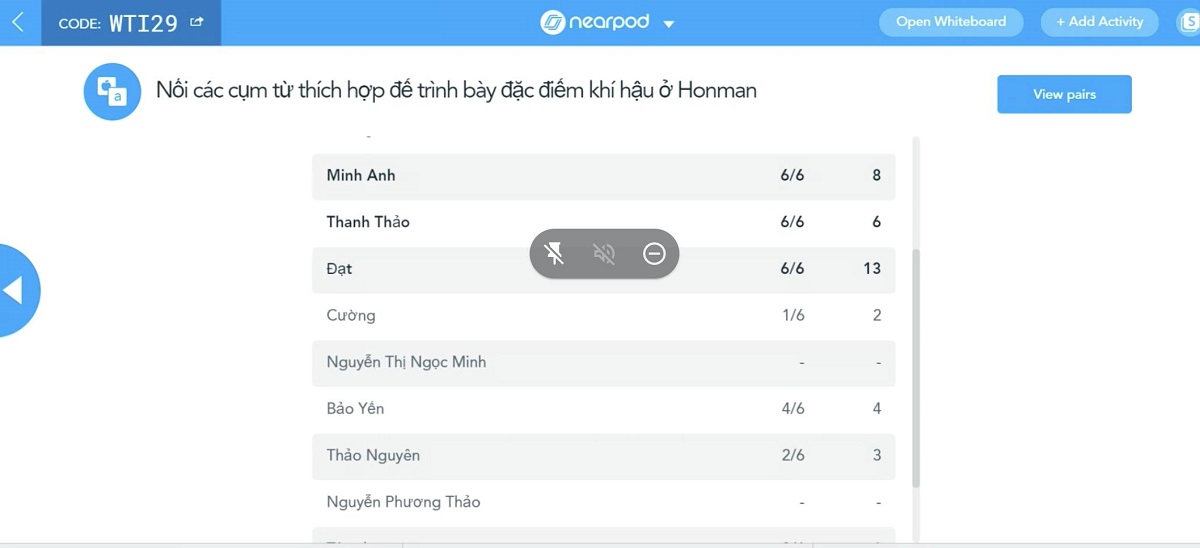Click the matching pairs activity icon
The width and height of the screenshot is (1200, 548).
[x=112, y=91]
